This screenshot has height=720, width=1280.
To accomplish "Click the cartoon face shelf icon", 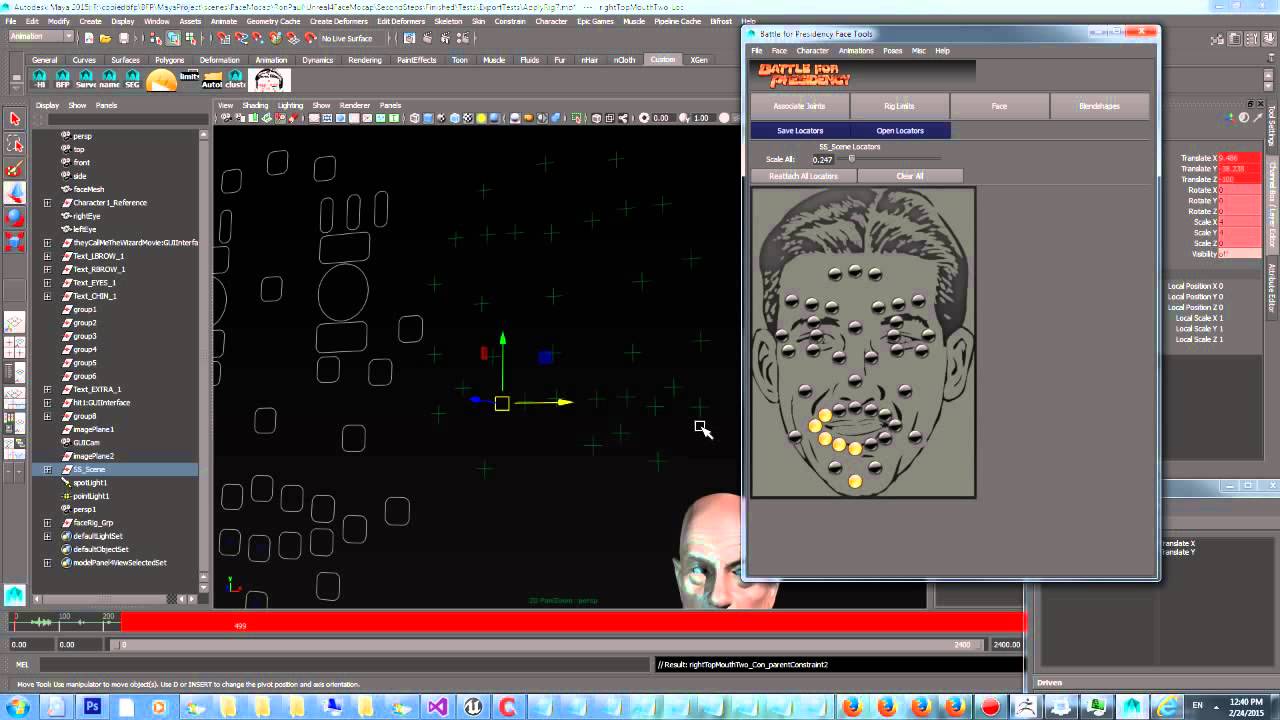I will [270, 80].
